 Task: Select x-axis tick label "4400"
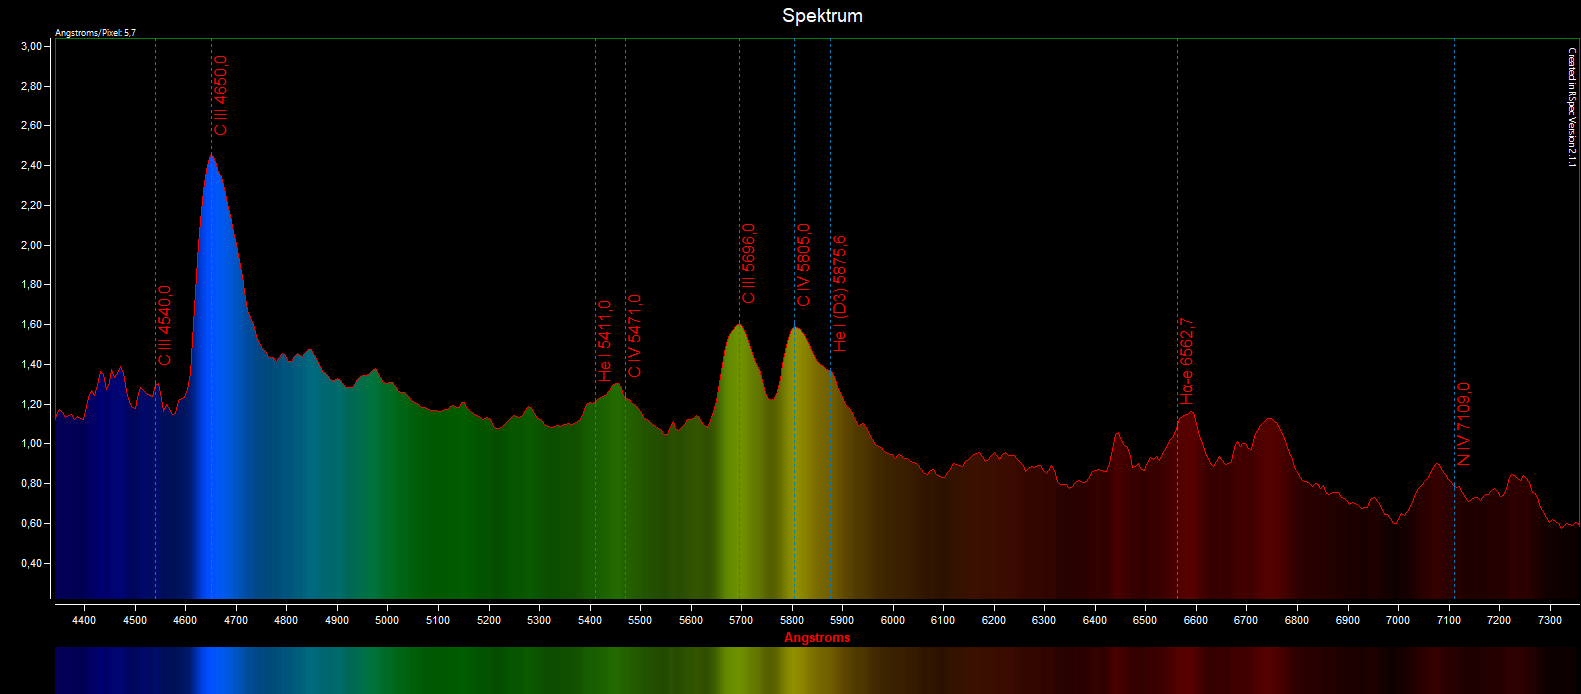point(84,620)
